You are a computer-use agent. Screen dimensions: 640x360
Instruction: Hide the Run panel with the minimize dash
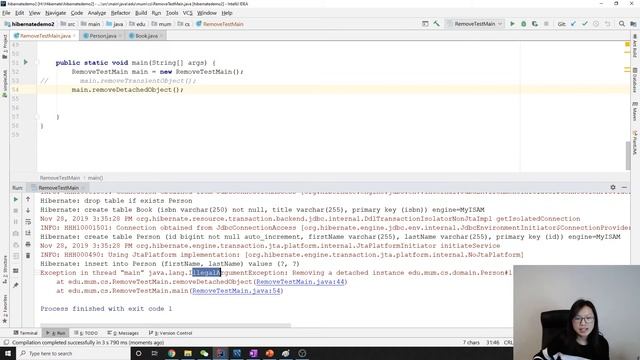624,187
